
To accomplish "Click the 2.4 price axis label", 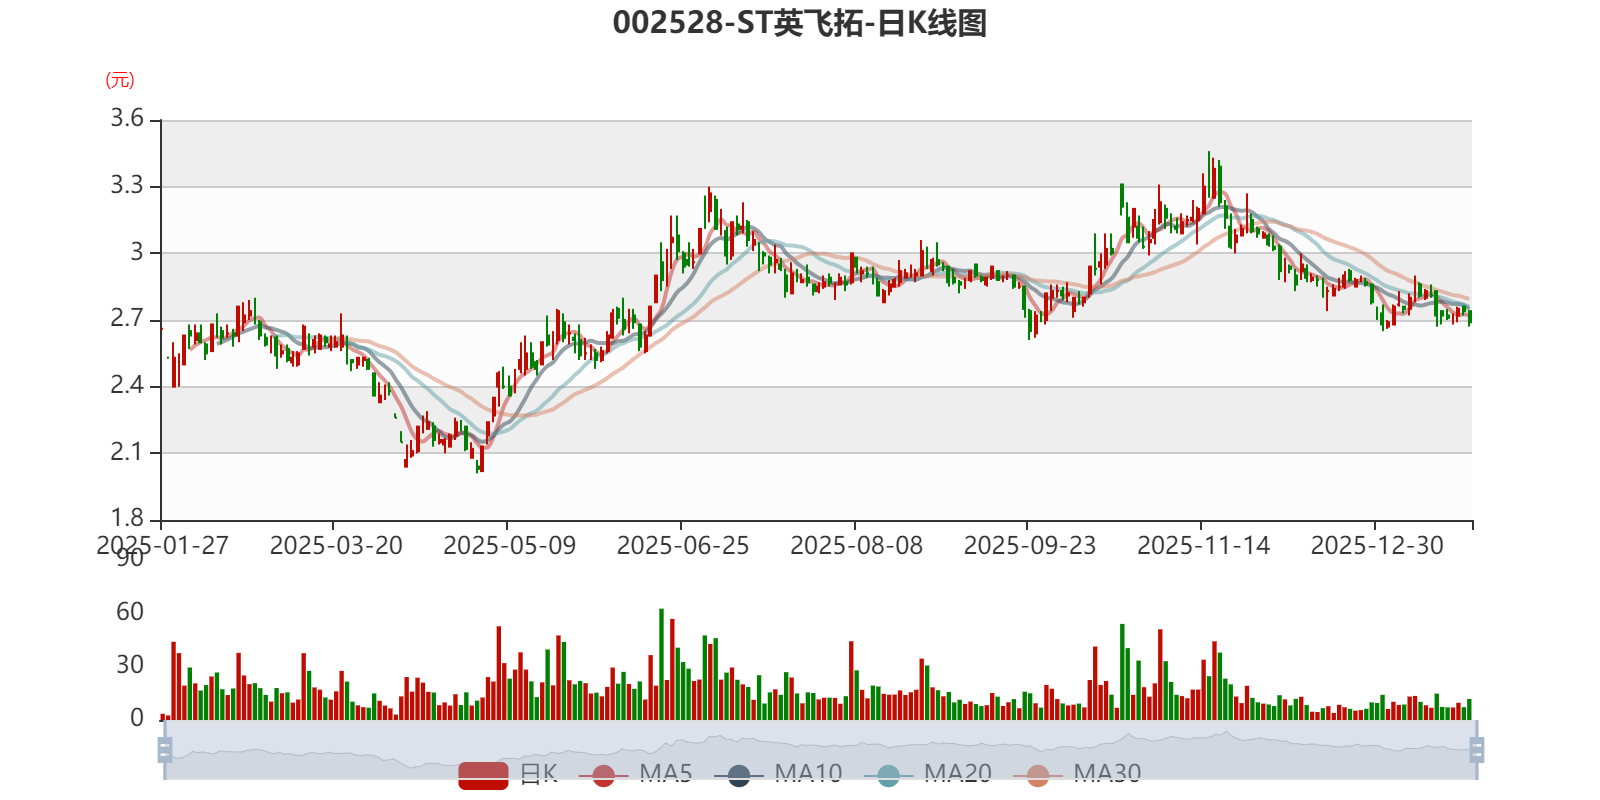I will tap(127, 386).
